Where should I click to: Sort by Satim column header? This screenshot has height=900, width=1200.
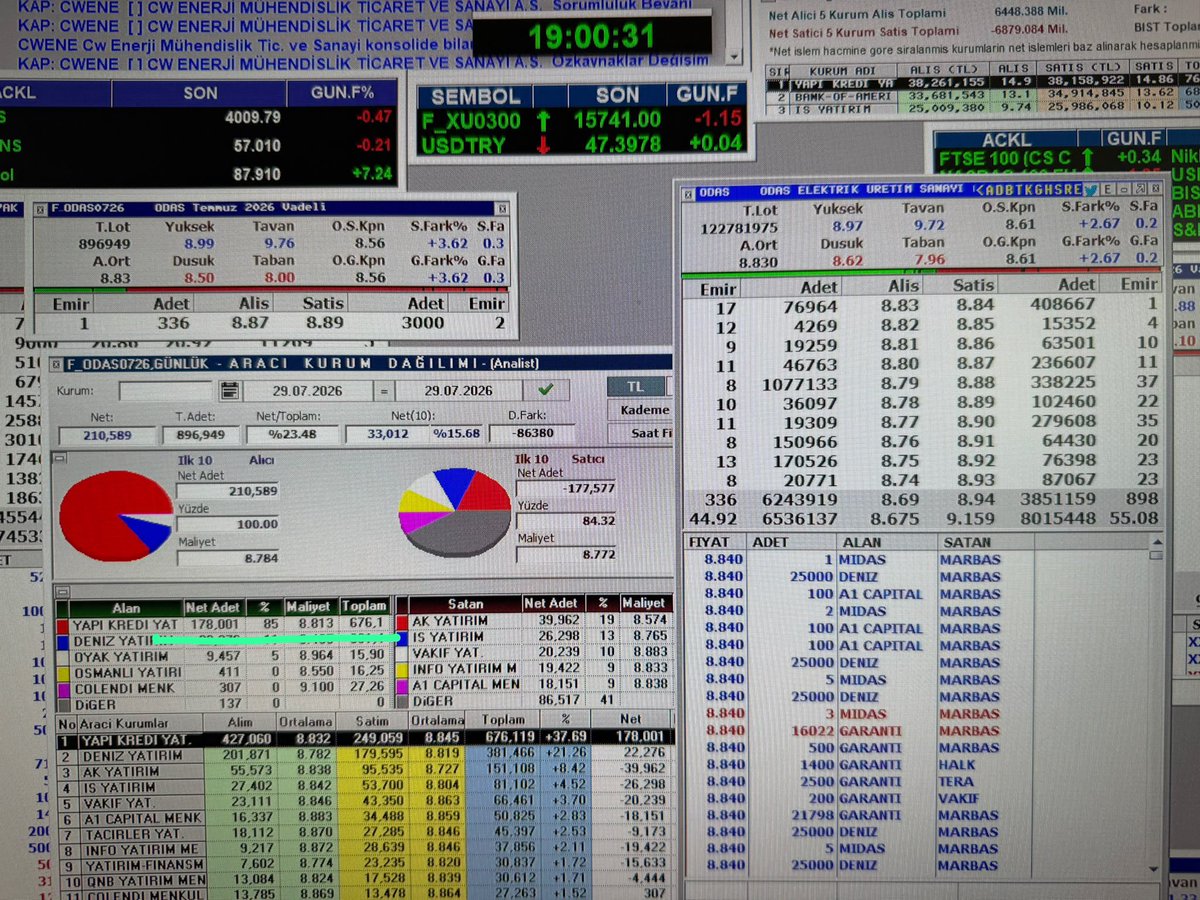point(372,720)
